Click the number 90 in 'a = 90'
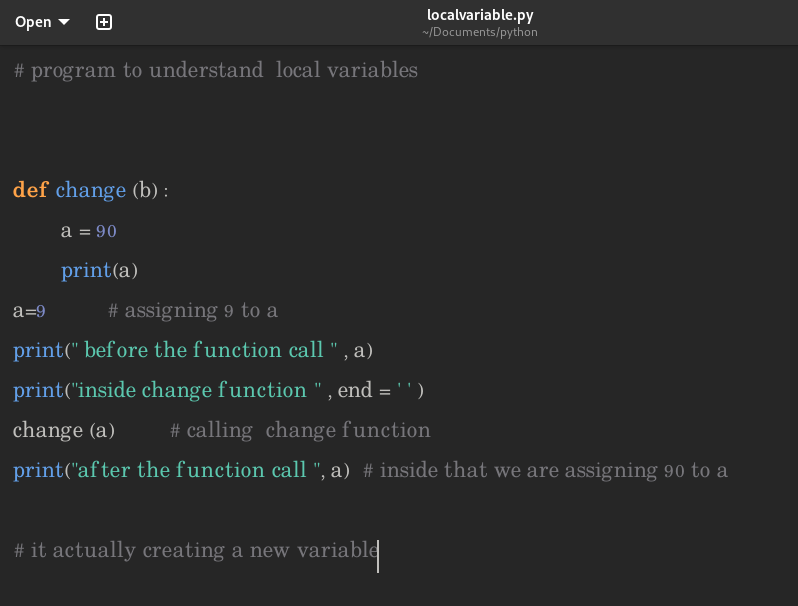 [106, 232]
